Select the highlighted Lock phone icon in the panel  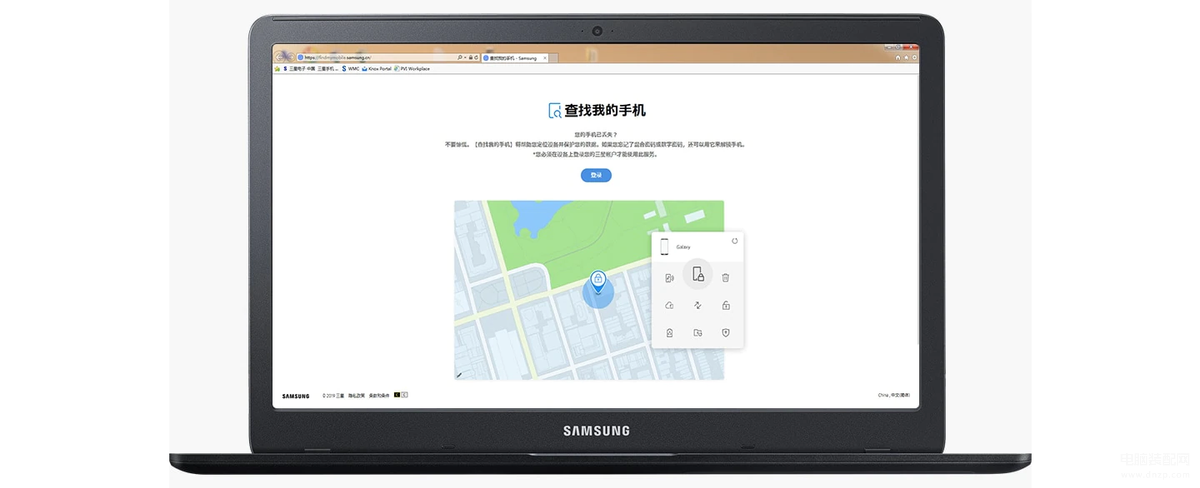tap(697, 274)
